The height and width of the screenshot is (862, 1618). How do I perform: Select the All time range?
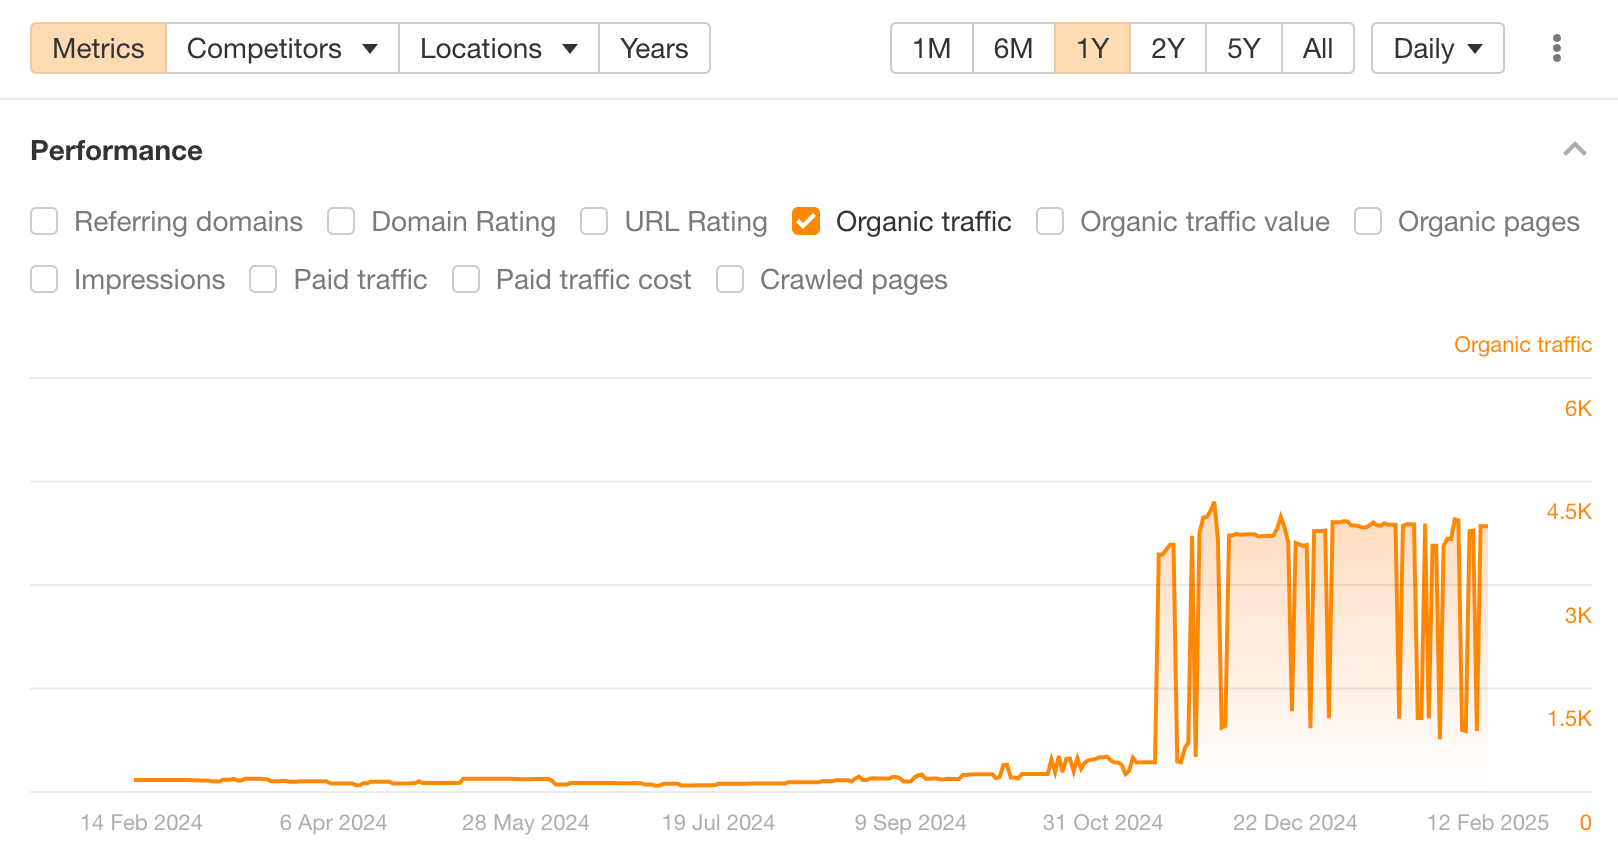(x=1318, y=48)
